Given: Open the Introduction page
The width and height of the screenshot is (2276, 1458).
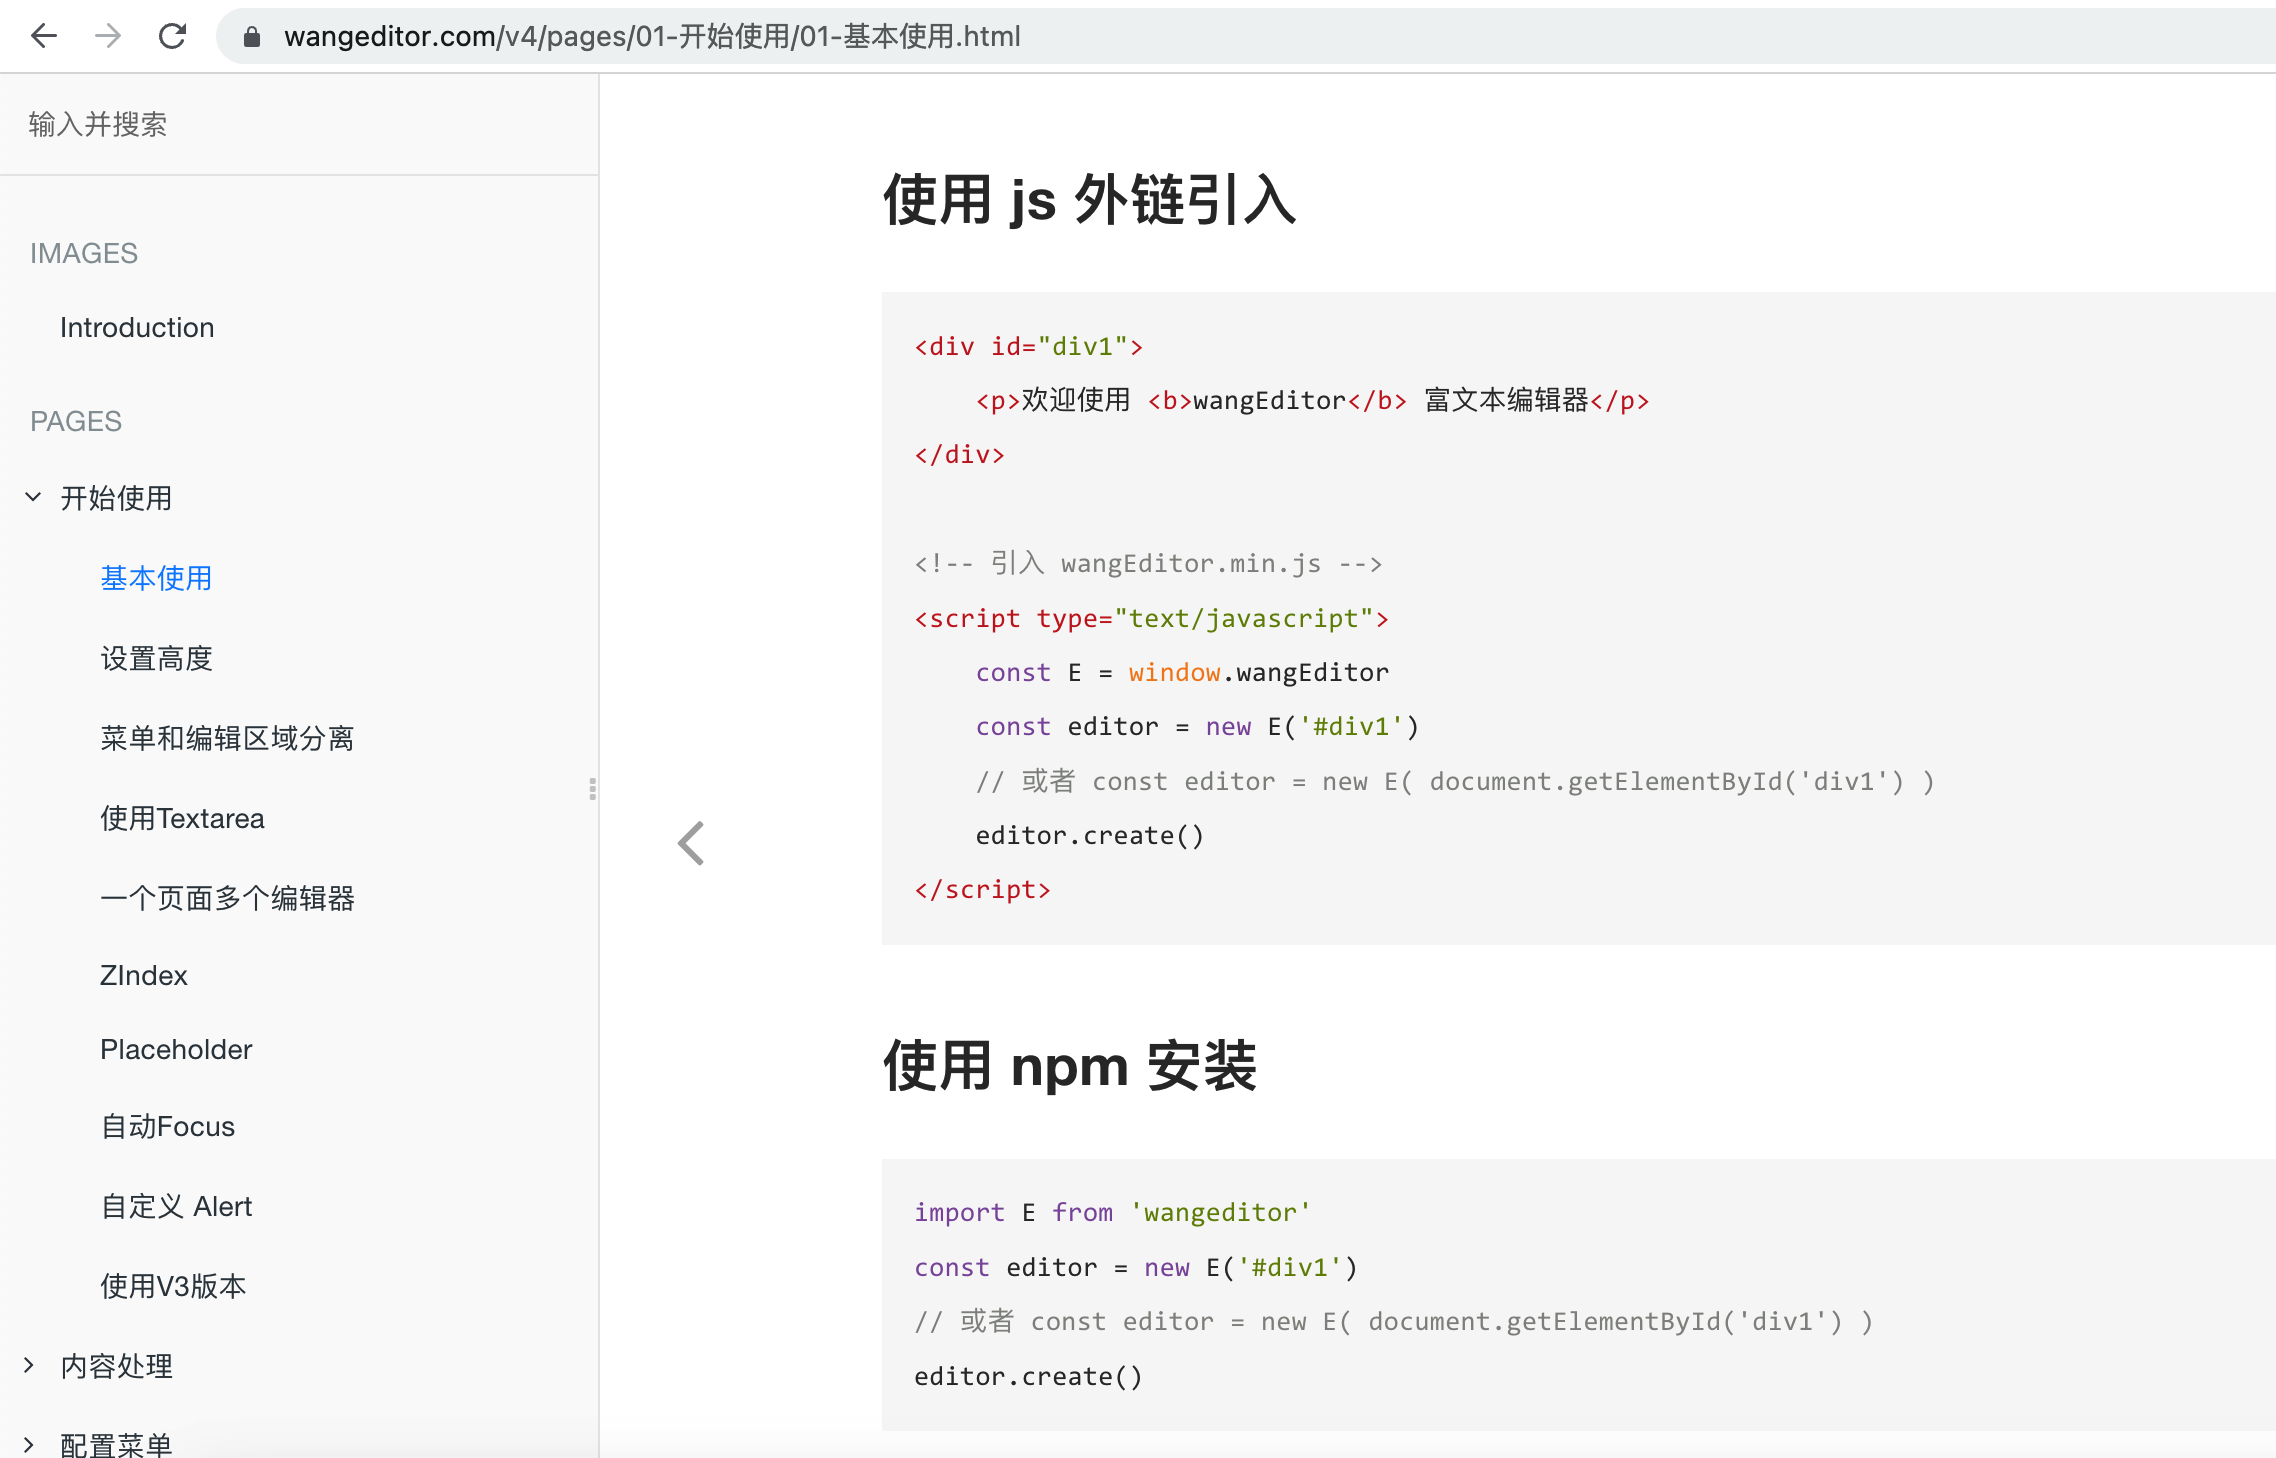Looking at the screenshot, I should (137, 327).
